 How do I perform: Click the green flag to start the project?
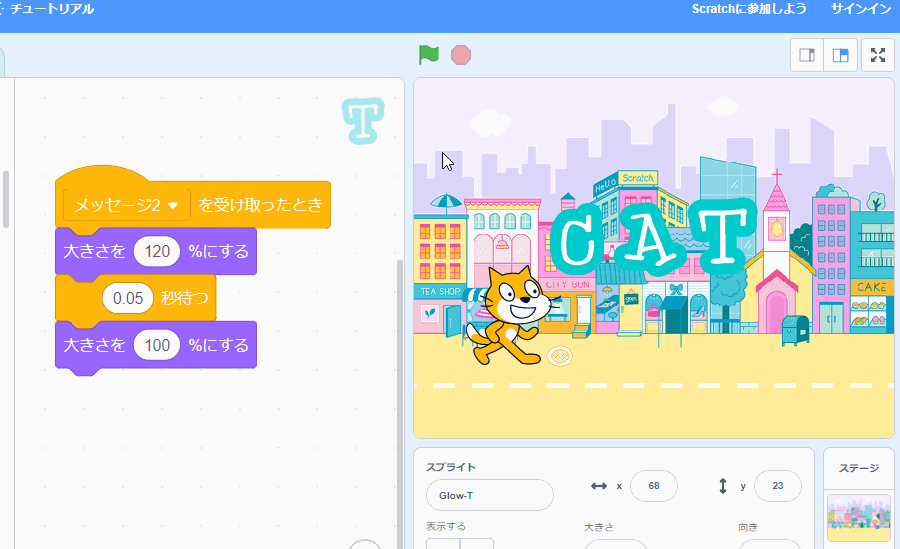point(429,55)
